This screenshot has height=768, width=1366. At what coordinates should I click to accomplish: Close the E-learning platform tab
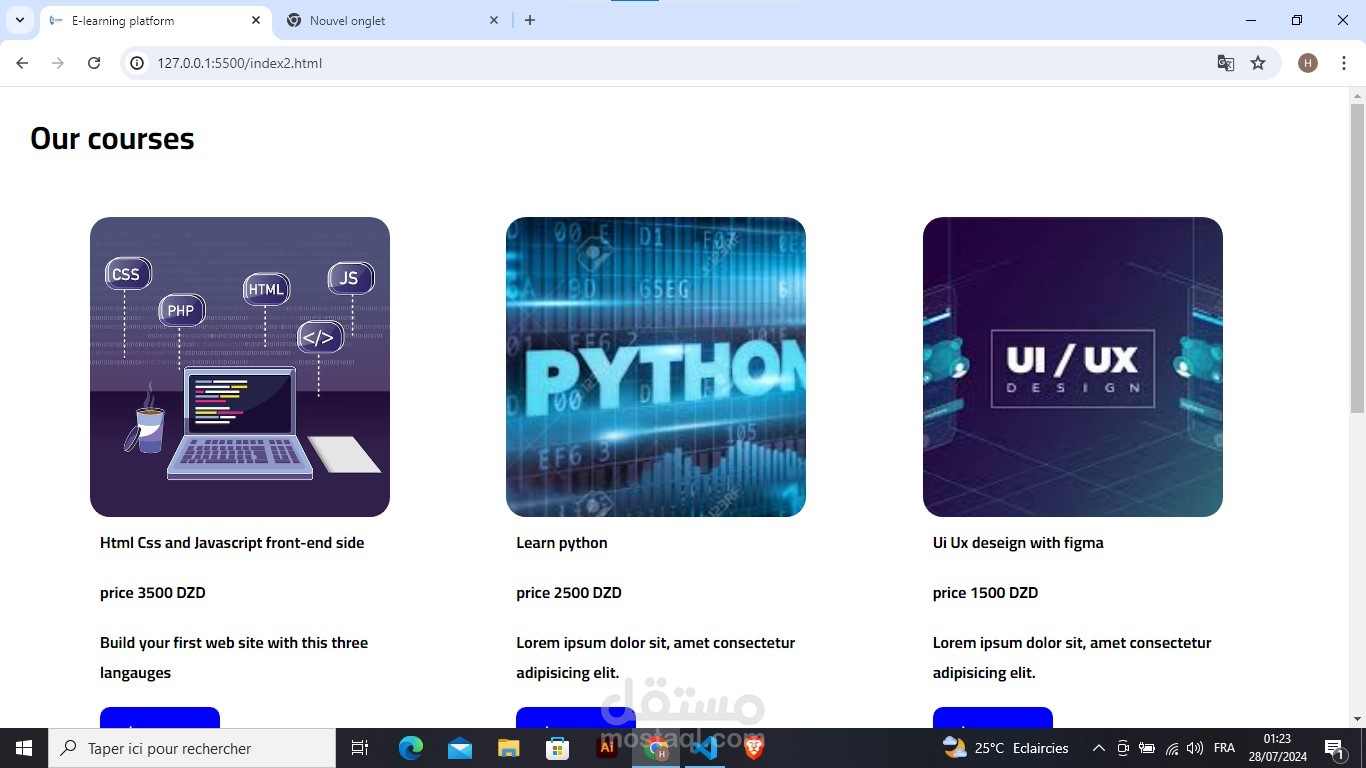click(256, 20)
